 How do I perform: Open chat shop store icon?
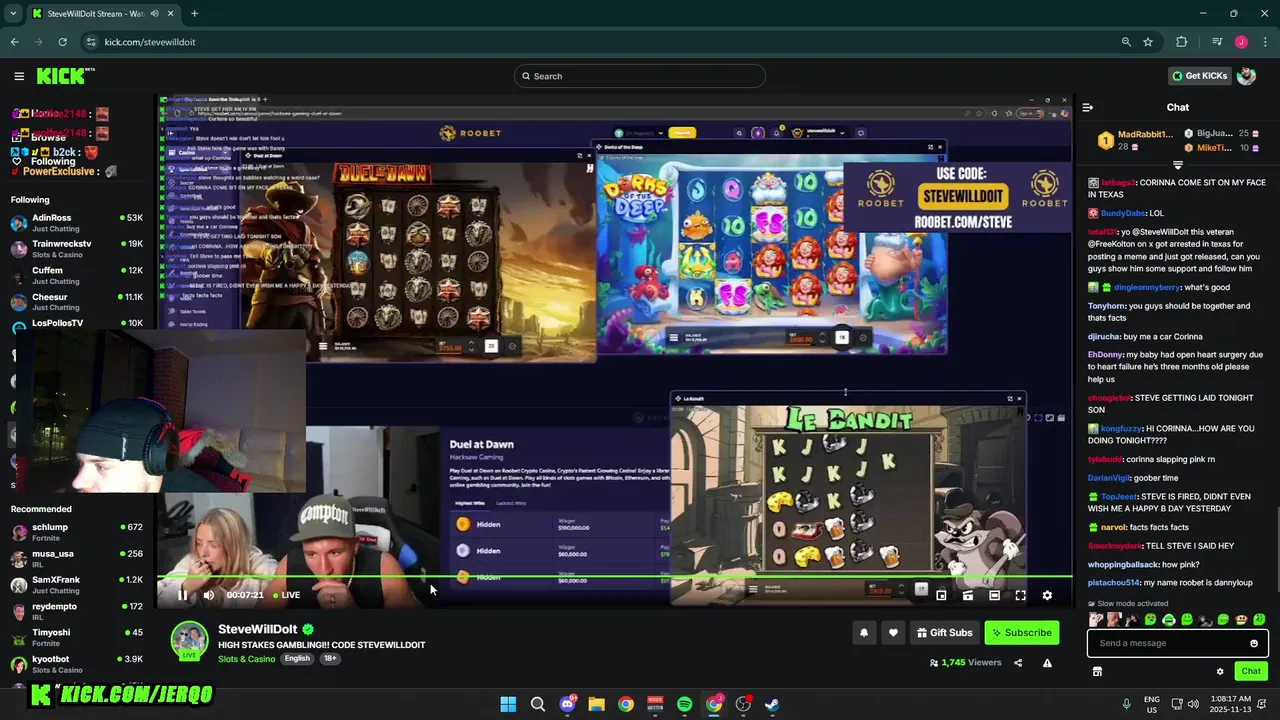[x=1097, y=671]
